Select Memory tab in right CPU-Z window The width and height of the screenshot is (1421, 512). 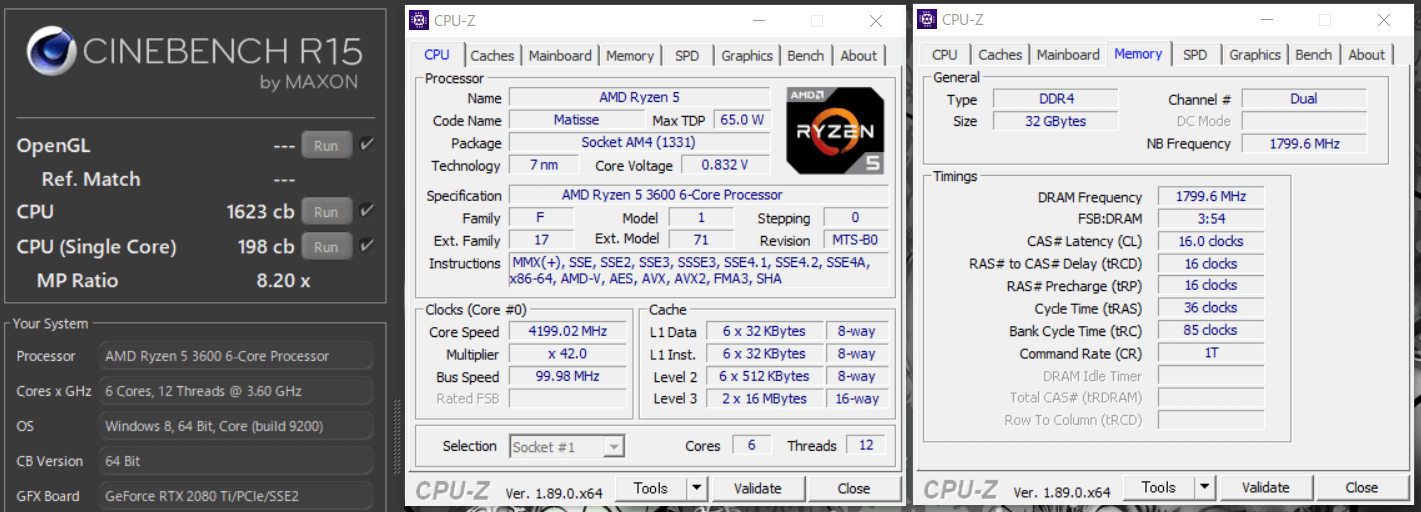click(1138, 54)
